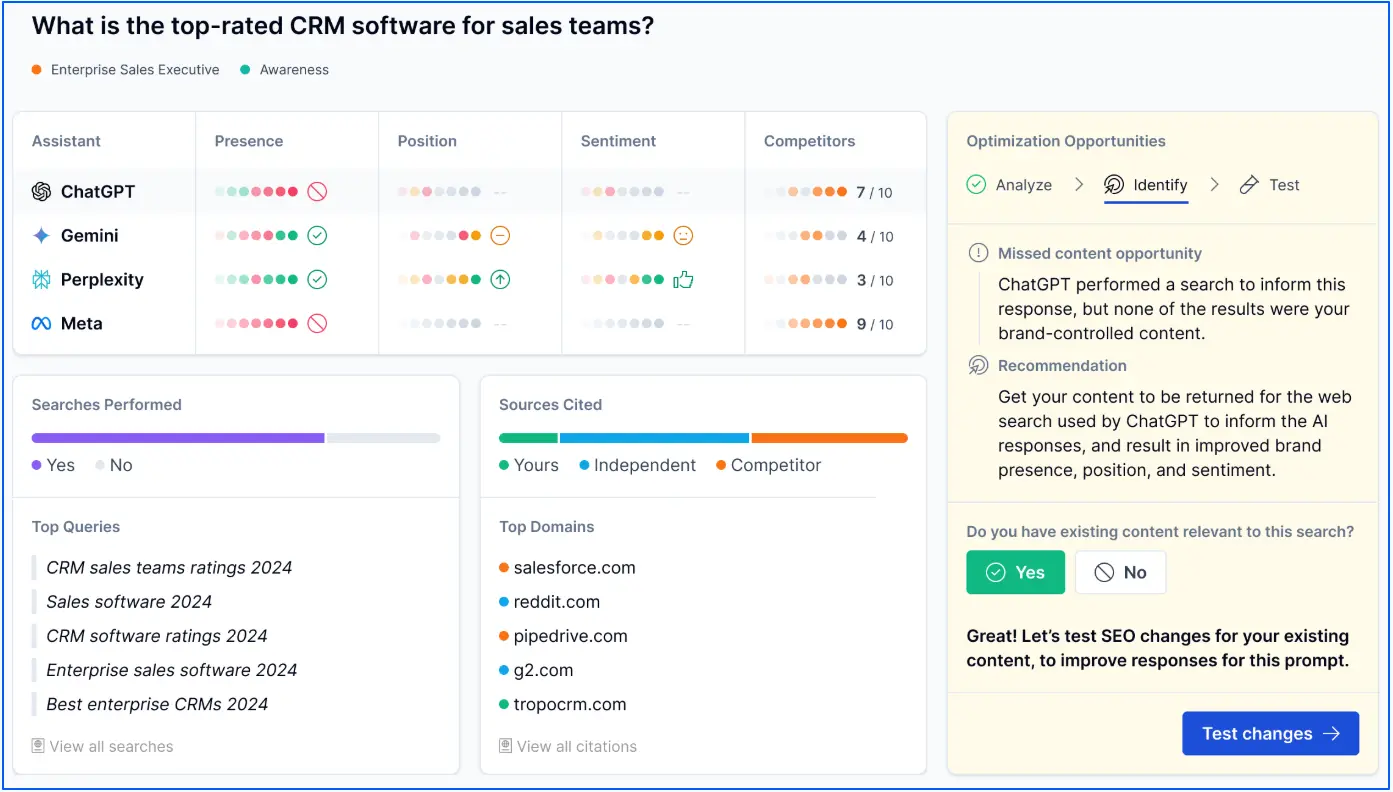Select query 'Best enterprise CRMs 2024'
This screenshot has height=792, width=1393.
157,704
